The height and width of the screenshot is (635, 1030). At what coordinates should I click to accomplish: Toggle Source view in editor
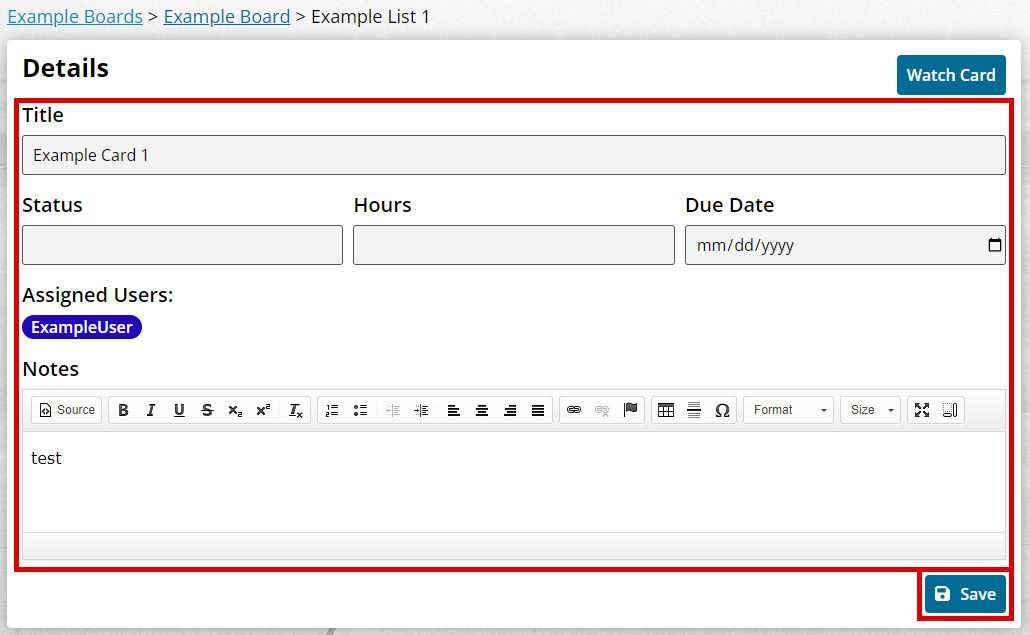[67, 410]
